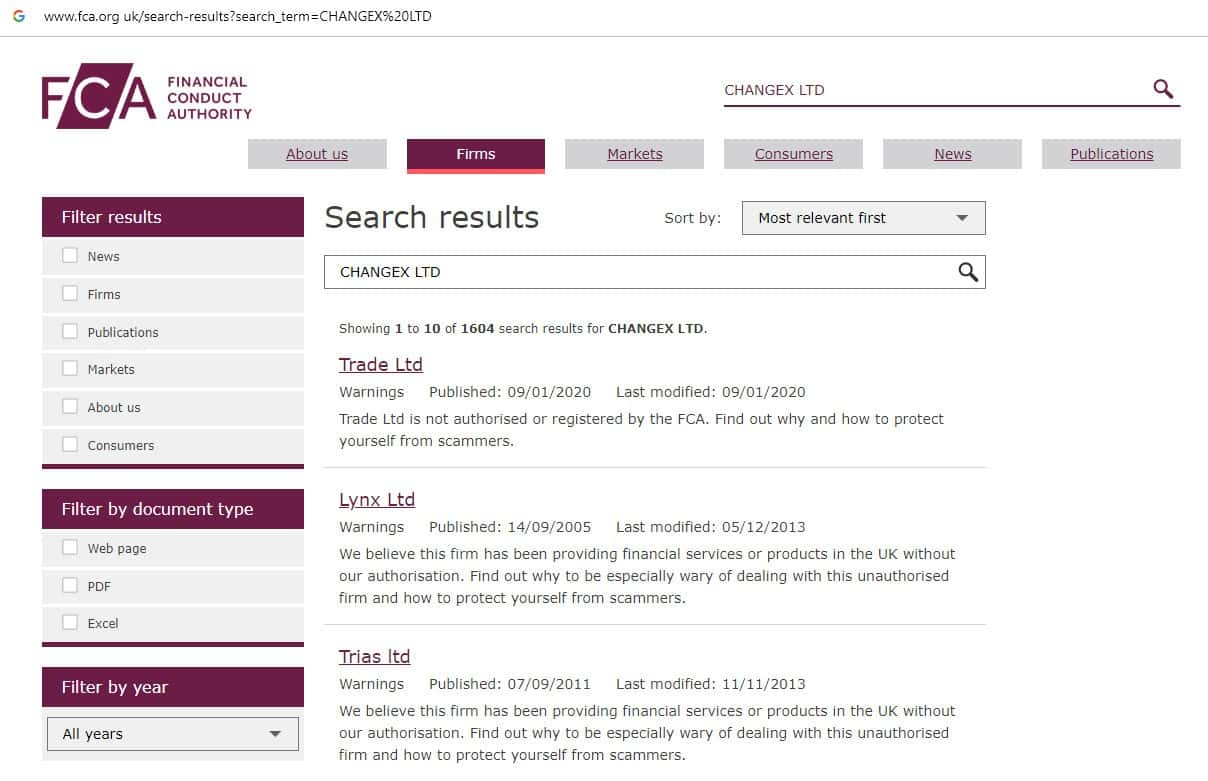Open the News navigation tab
The height and width of the screenshot is (781, 1208).
pyautogui.click(x=953, y=154)
